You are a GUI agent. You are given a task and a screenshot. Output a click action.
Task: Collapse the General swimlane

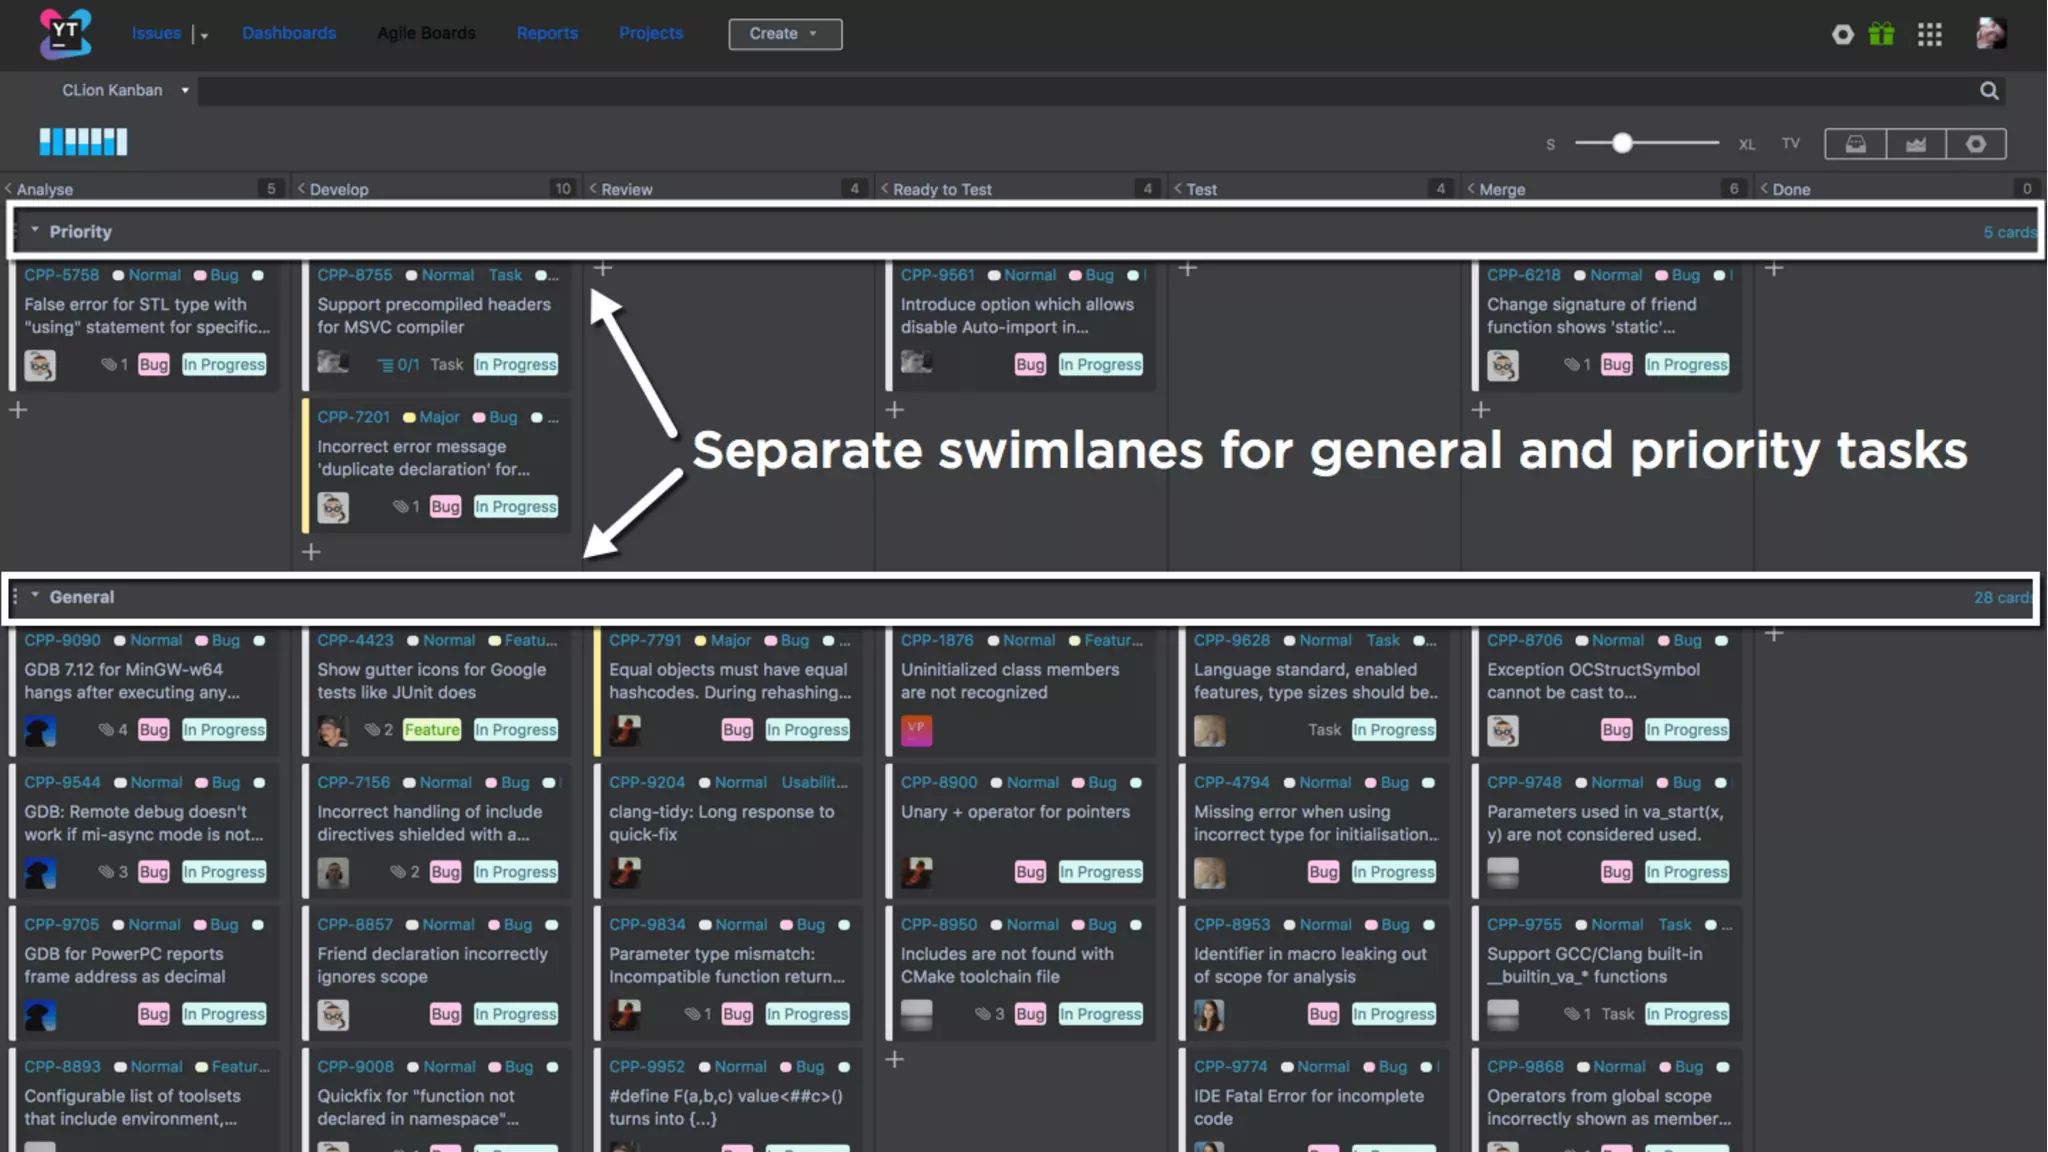[x=35, y=596]
